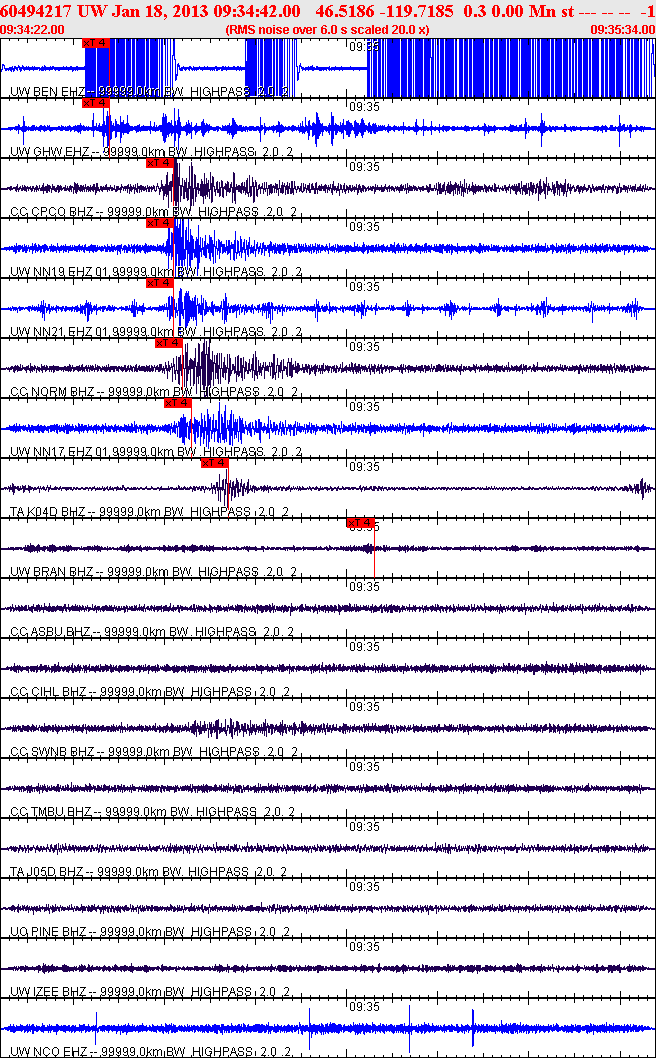Click the RMS noise scaling note
This screenshot has height=1058, width=656.
328,30
